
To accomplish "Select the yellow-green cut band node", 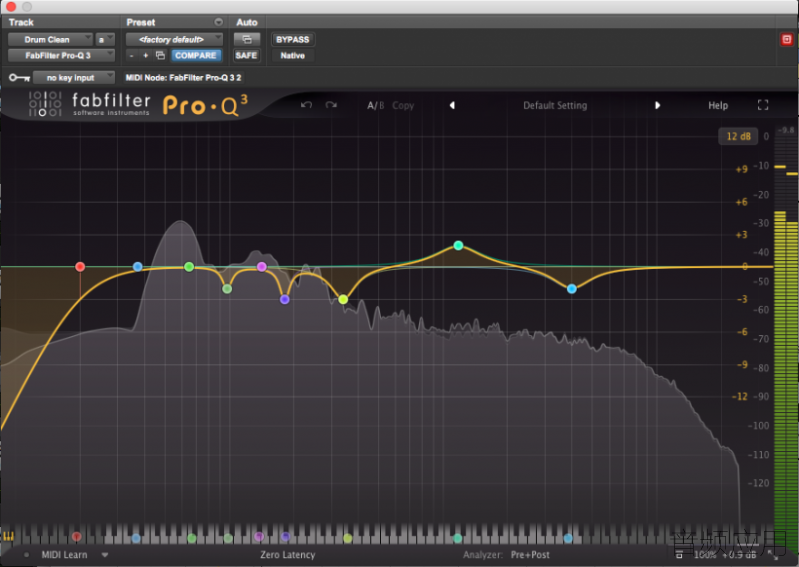I will coord(343,299).
